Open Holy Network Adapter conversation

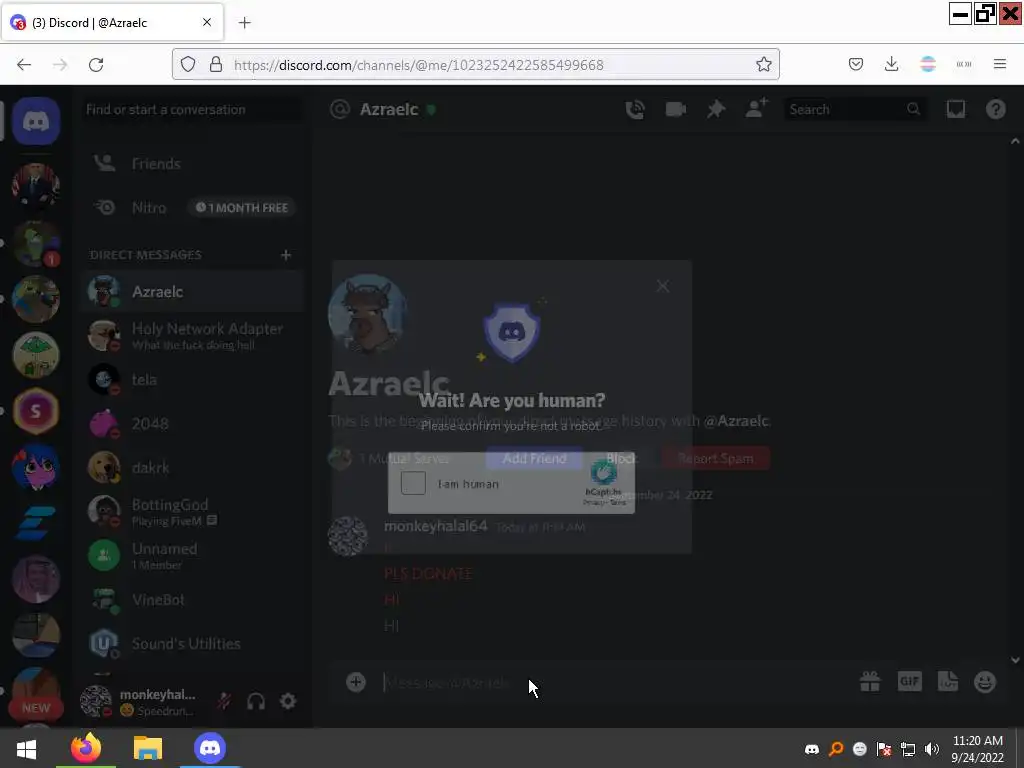click(194, 336)
